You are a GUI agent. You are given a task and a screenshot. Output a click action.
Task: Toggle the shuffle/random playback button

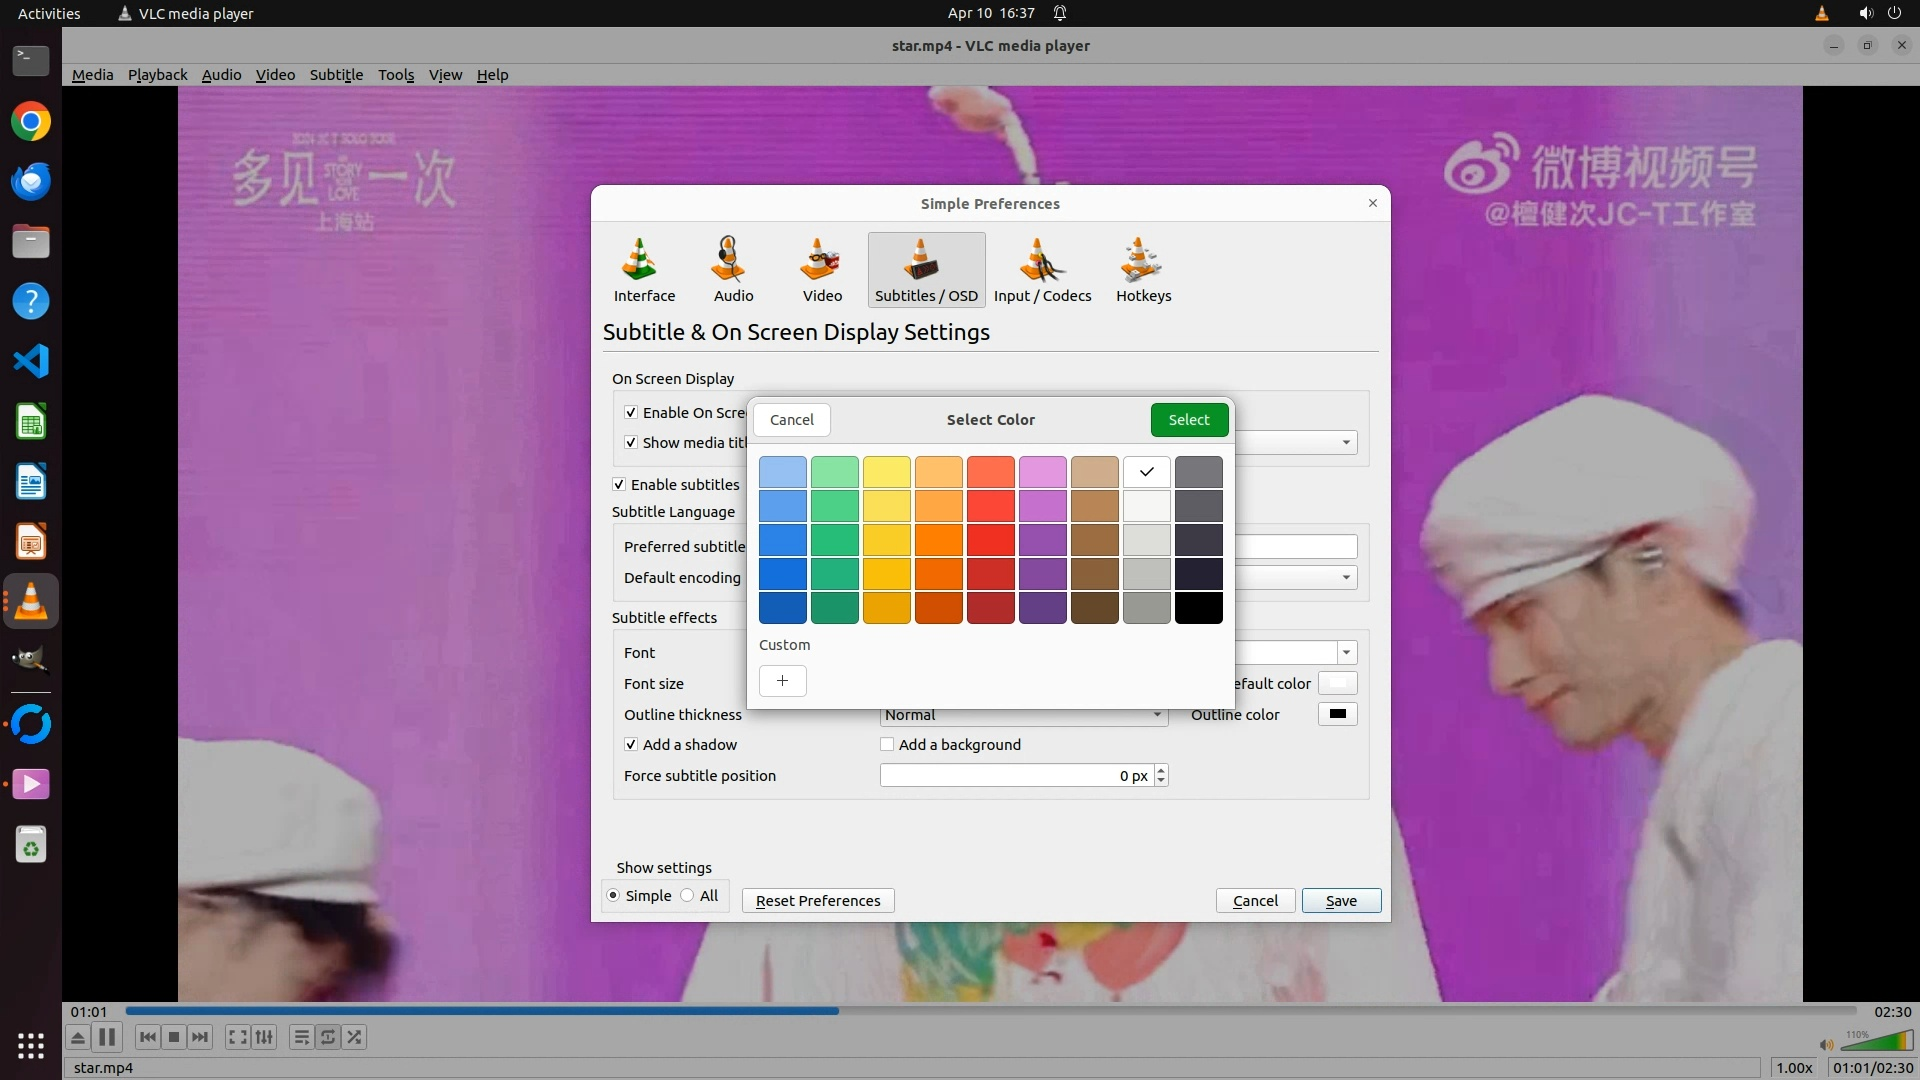pos(355,1037)
